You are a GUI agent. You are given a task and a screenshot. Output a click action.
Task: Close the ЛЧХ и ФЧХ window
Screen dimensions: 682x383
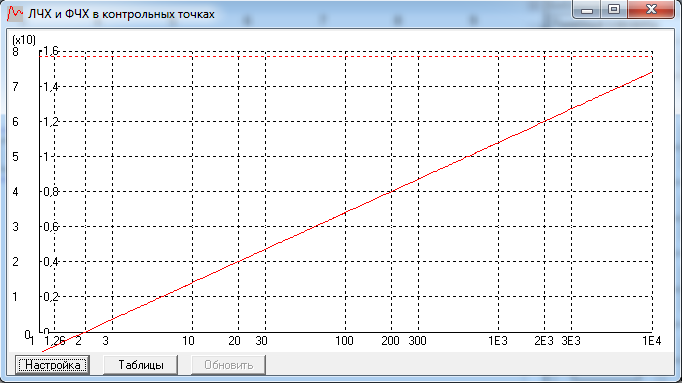coord(651,10)
